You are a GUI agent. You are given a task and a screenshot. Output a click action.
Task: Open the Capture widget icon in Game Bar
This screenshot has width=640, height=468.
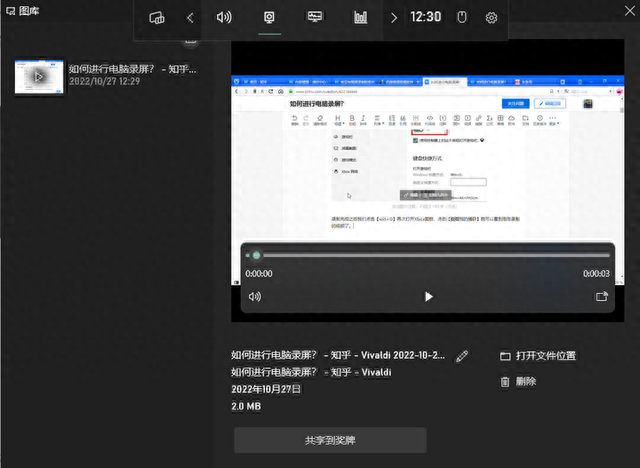pyautogui.click(x=269, y=17)
